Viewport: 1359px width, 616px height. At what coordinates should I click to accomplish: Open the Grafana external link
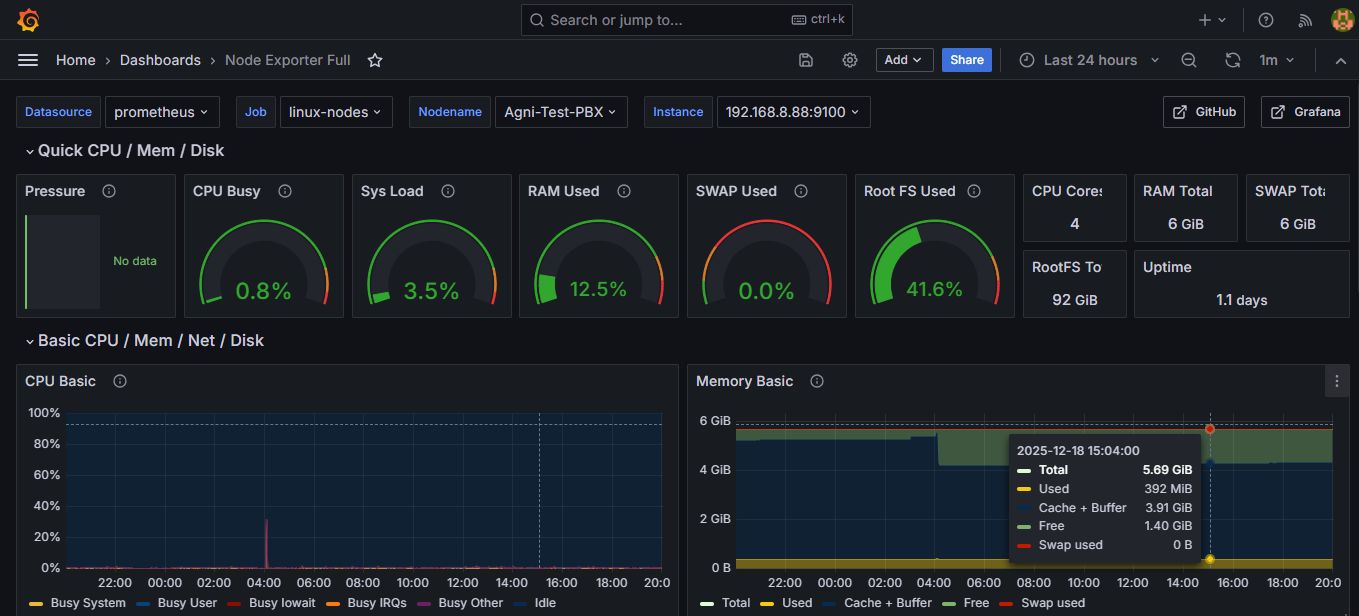click(1305, 112)
